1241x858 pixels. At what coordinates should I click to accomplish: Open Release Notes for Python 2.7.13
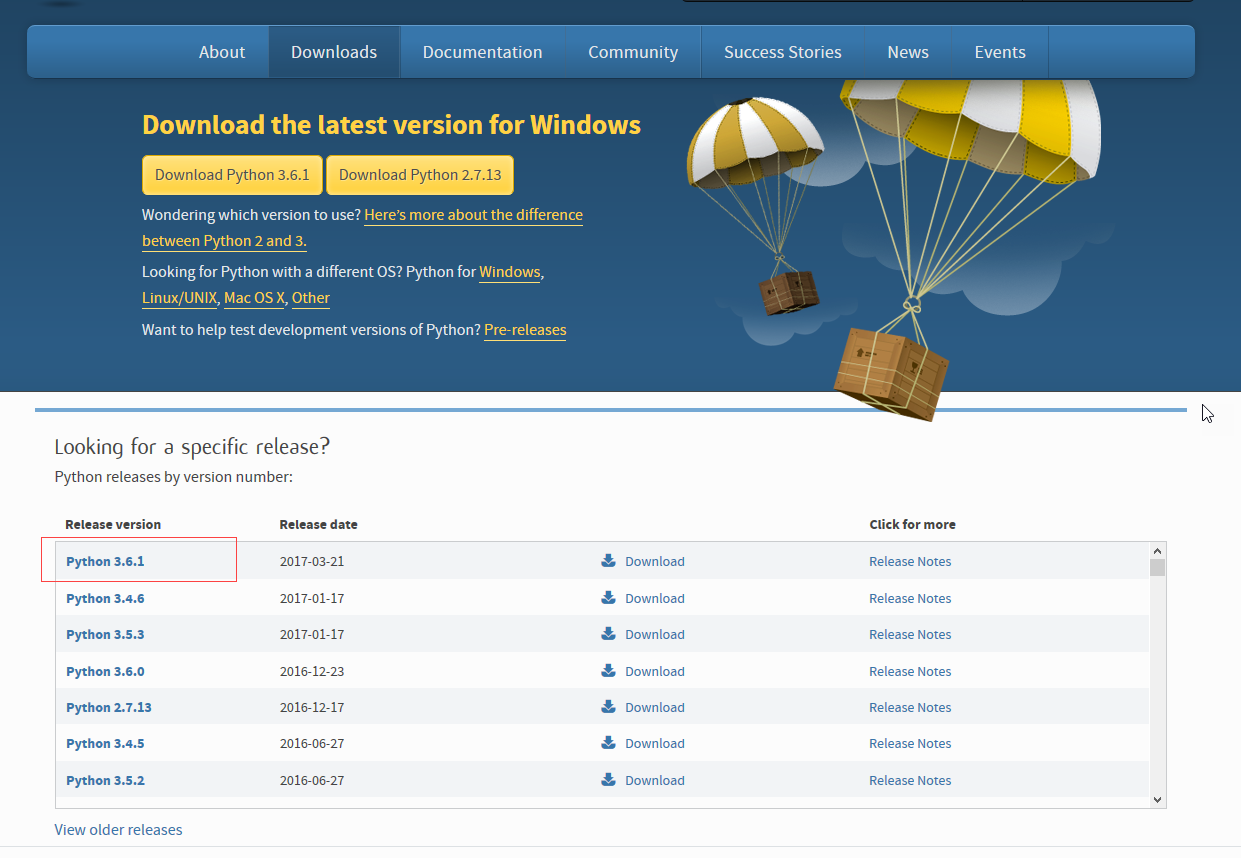(910, 707)
